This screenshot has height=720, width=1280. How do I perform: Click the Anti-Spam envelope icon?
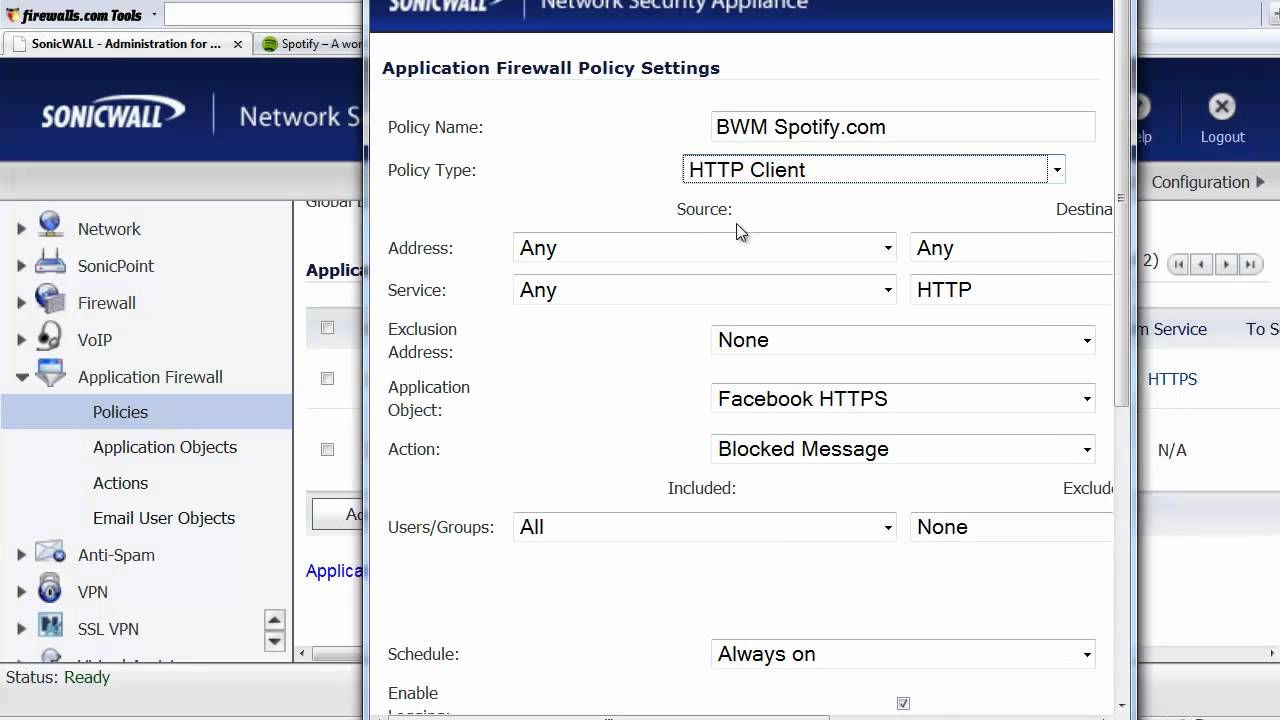[50, 553]
